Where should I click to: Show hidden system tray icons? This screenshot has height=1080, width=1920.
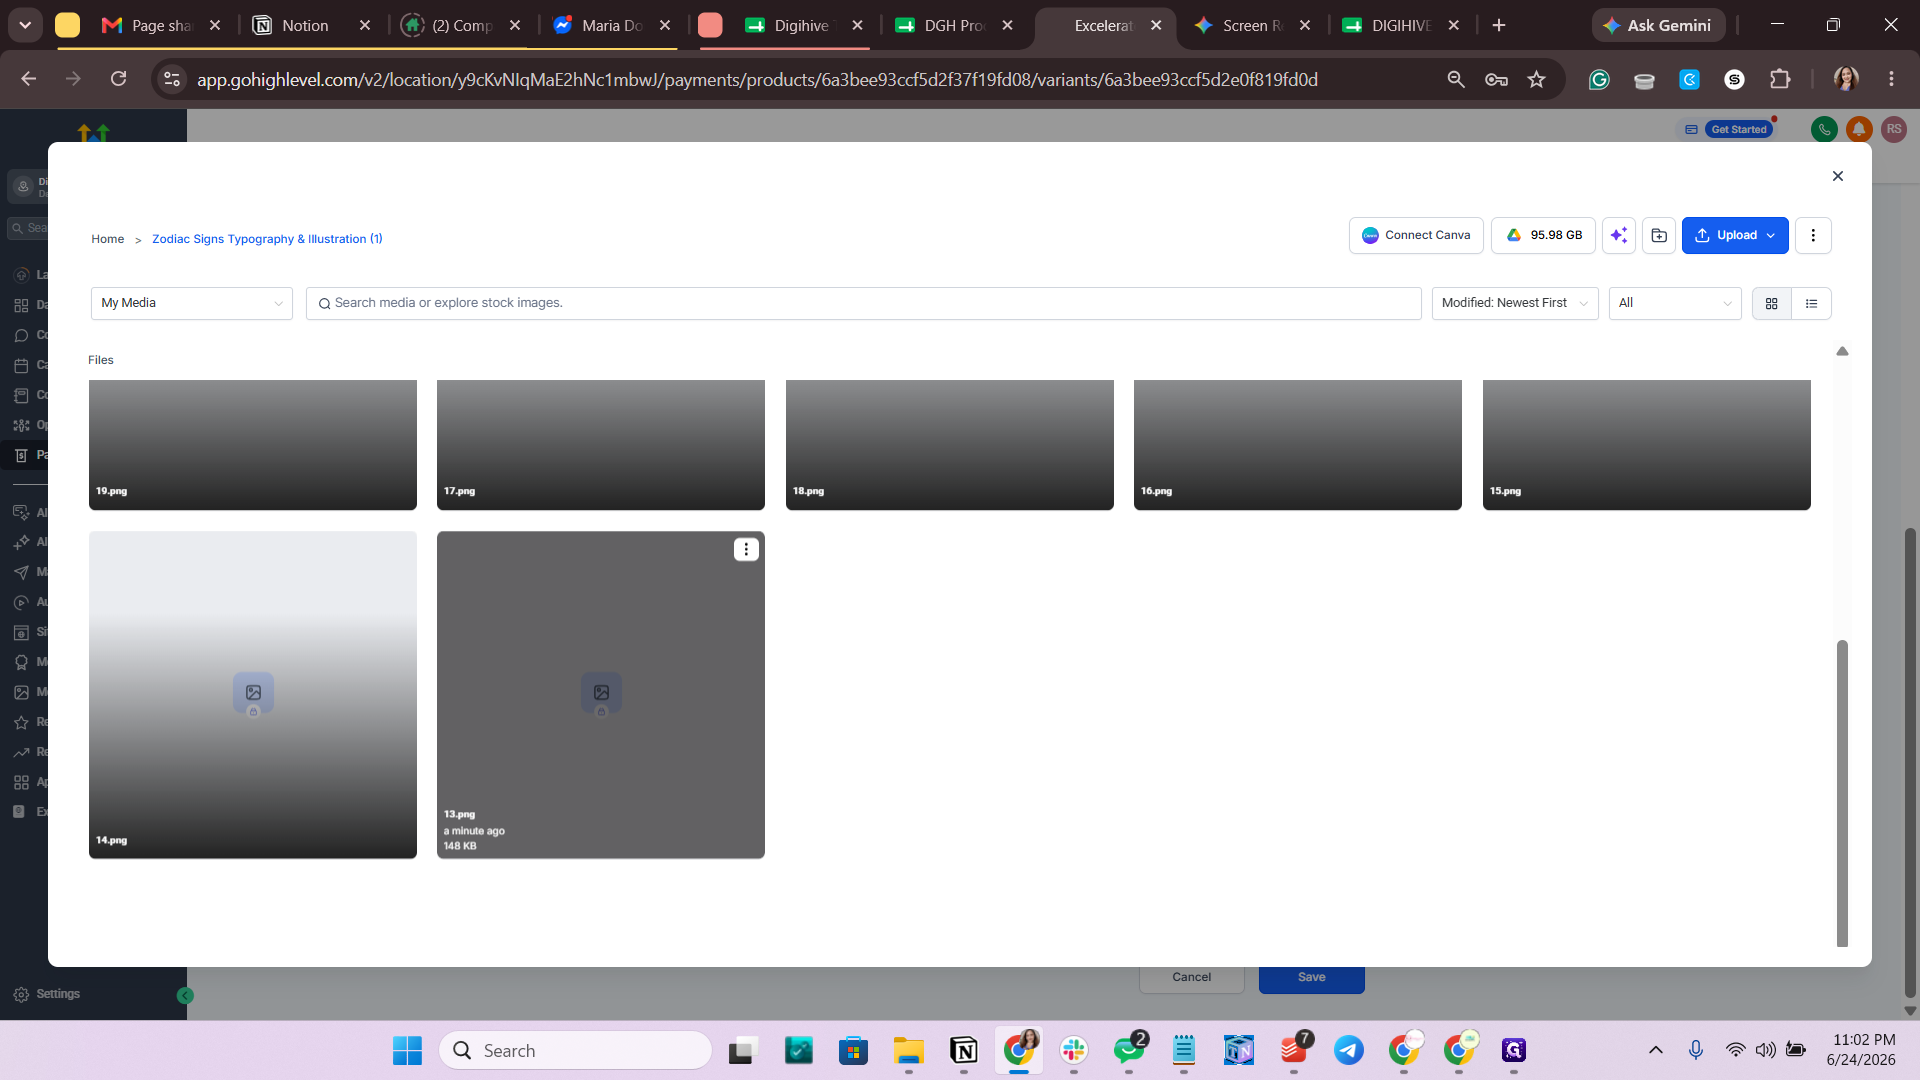click(1656, 1050)
